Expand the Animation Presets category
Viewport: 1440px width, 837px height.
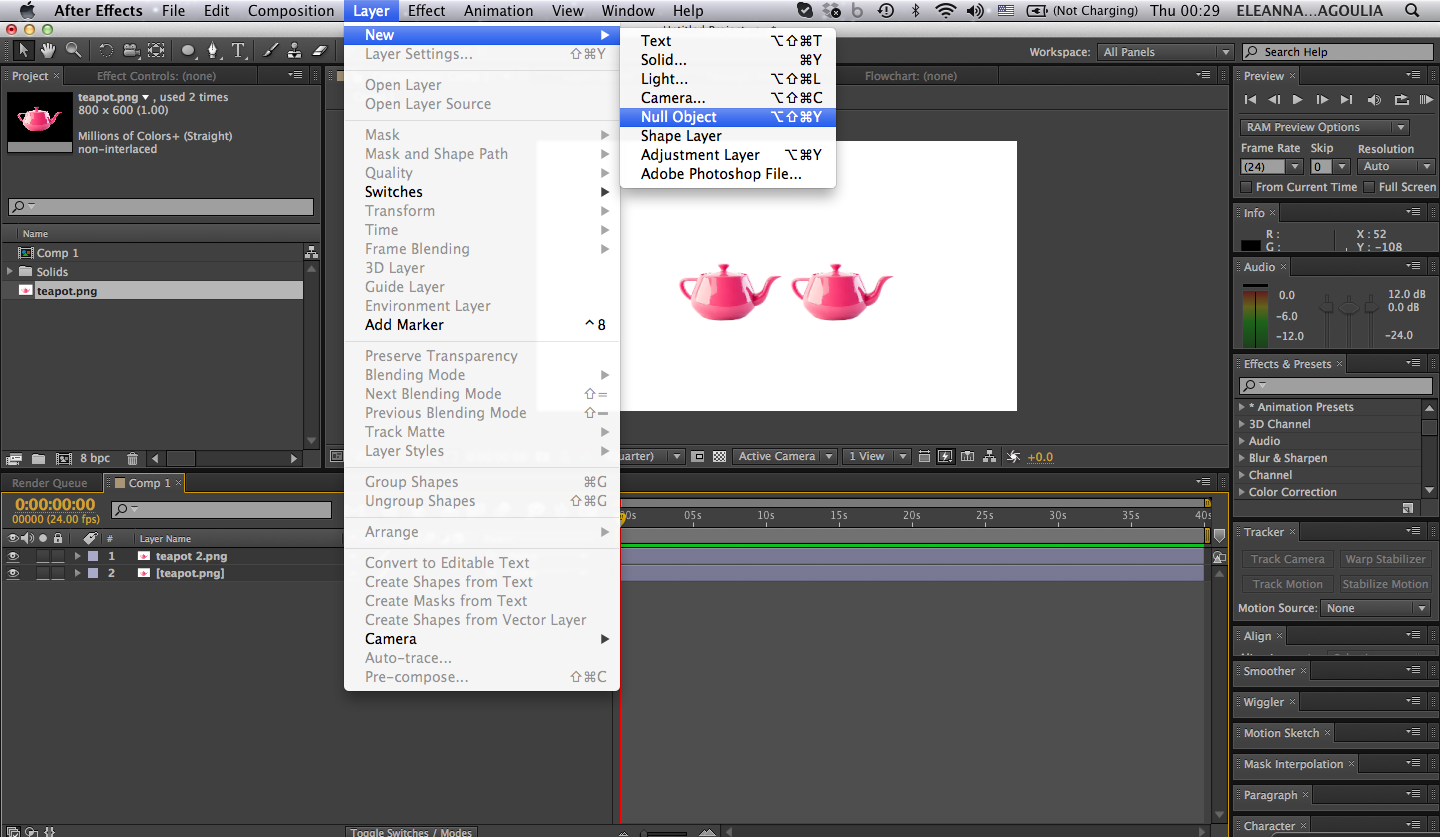pos(1242,407)
